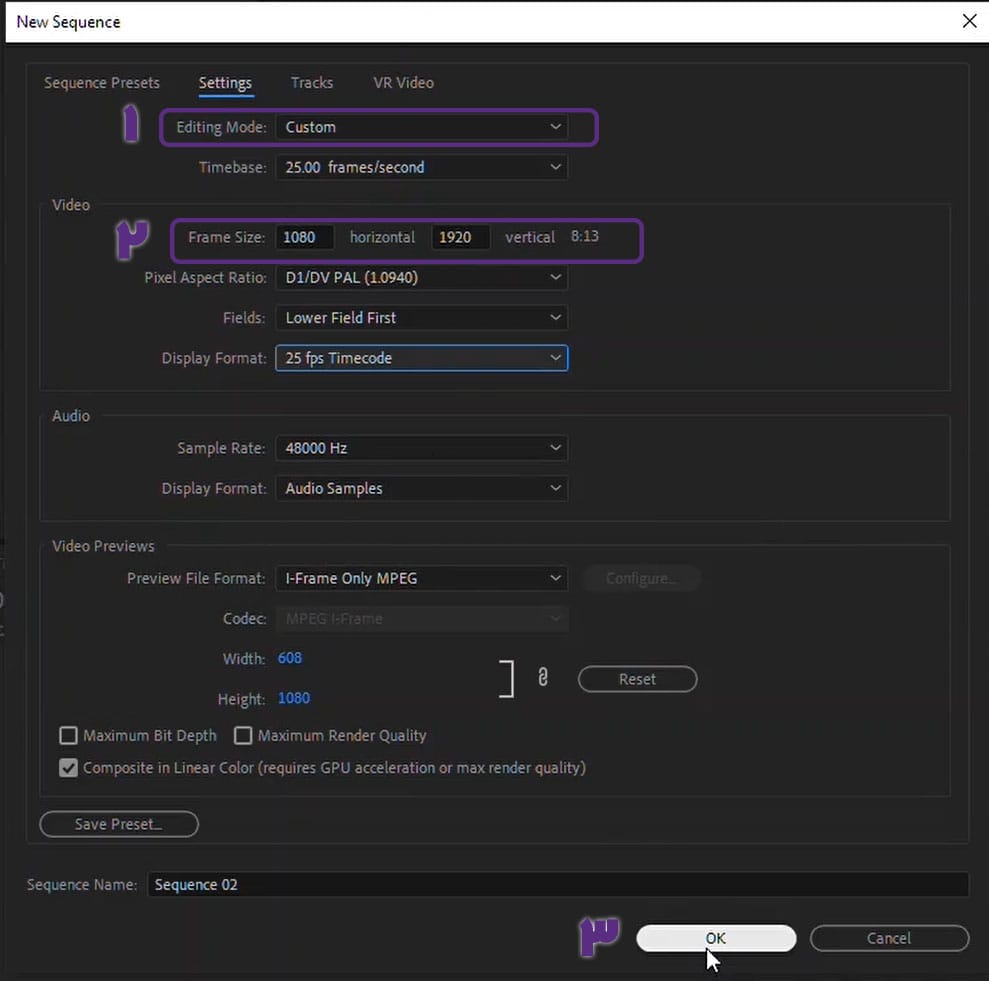Close the New Sequence dialog
The width and height of the screenshot is (989, 981).
click(968, 21)
